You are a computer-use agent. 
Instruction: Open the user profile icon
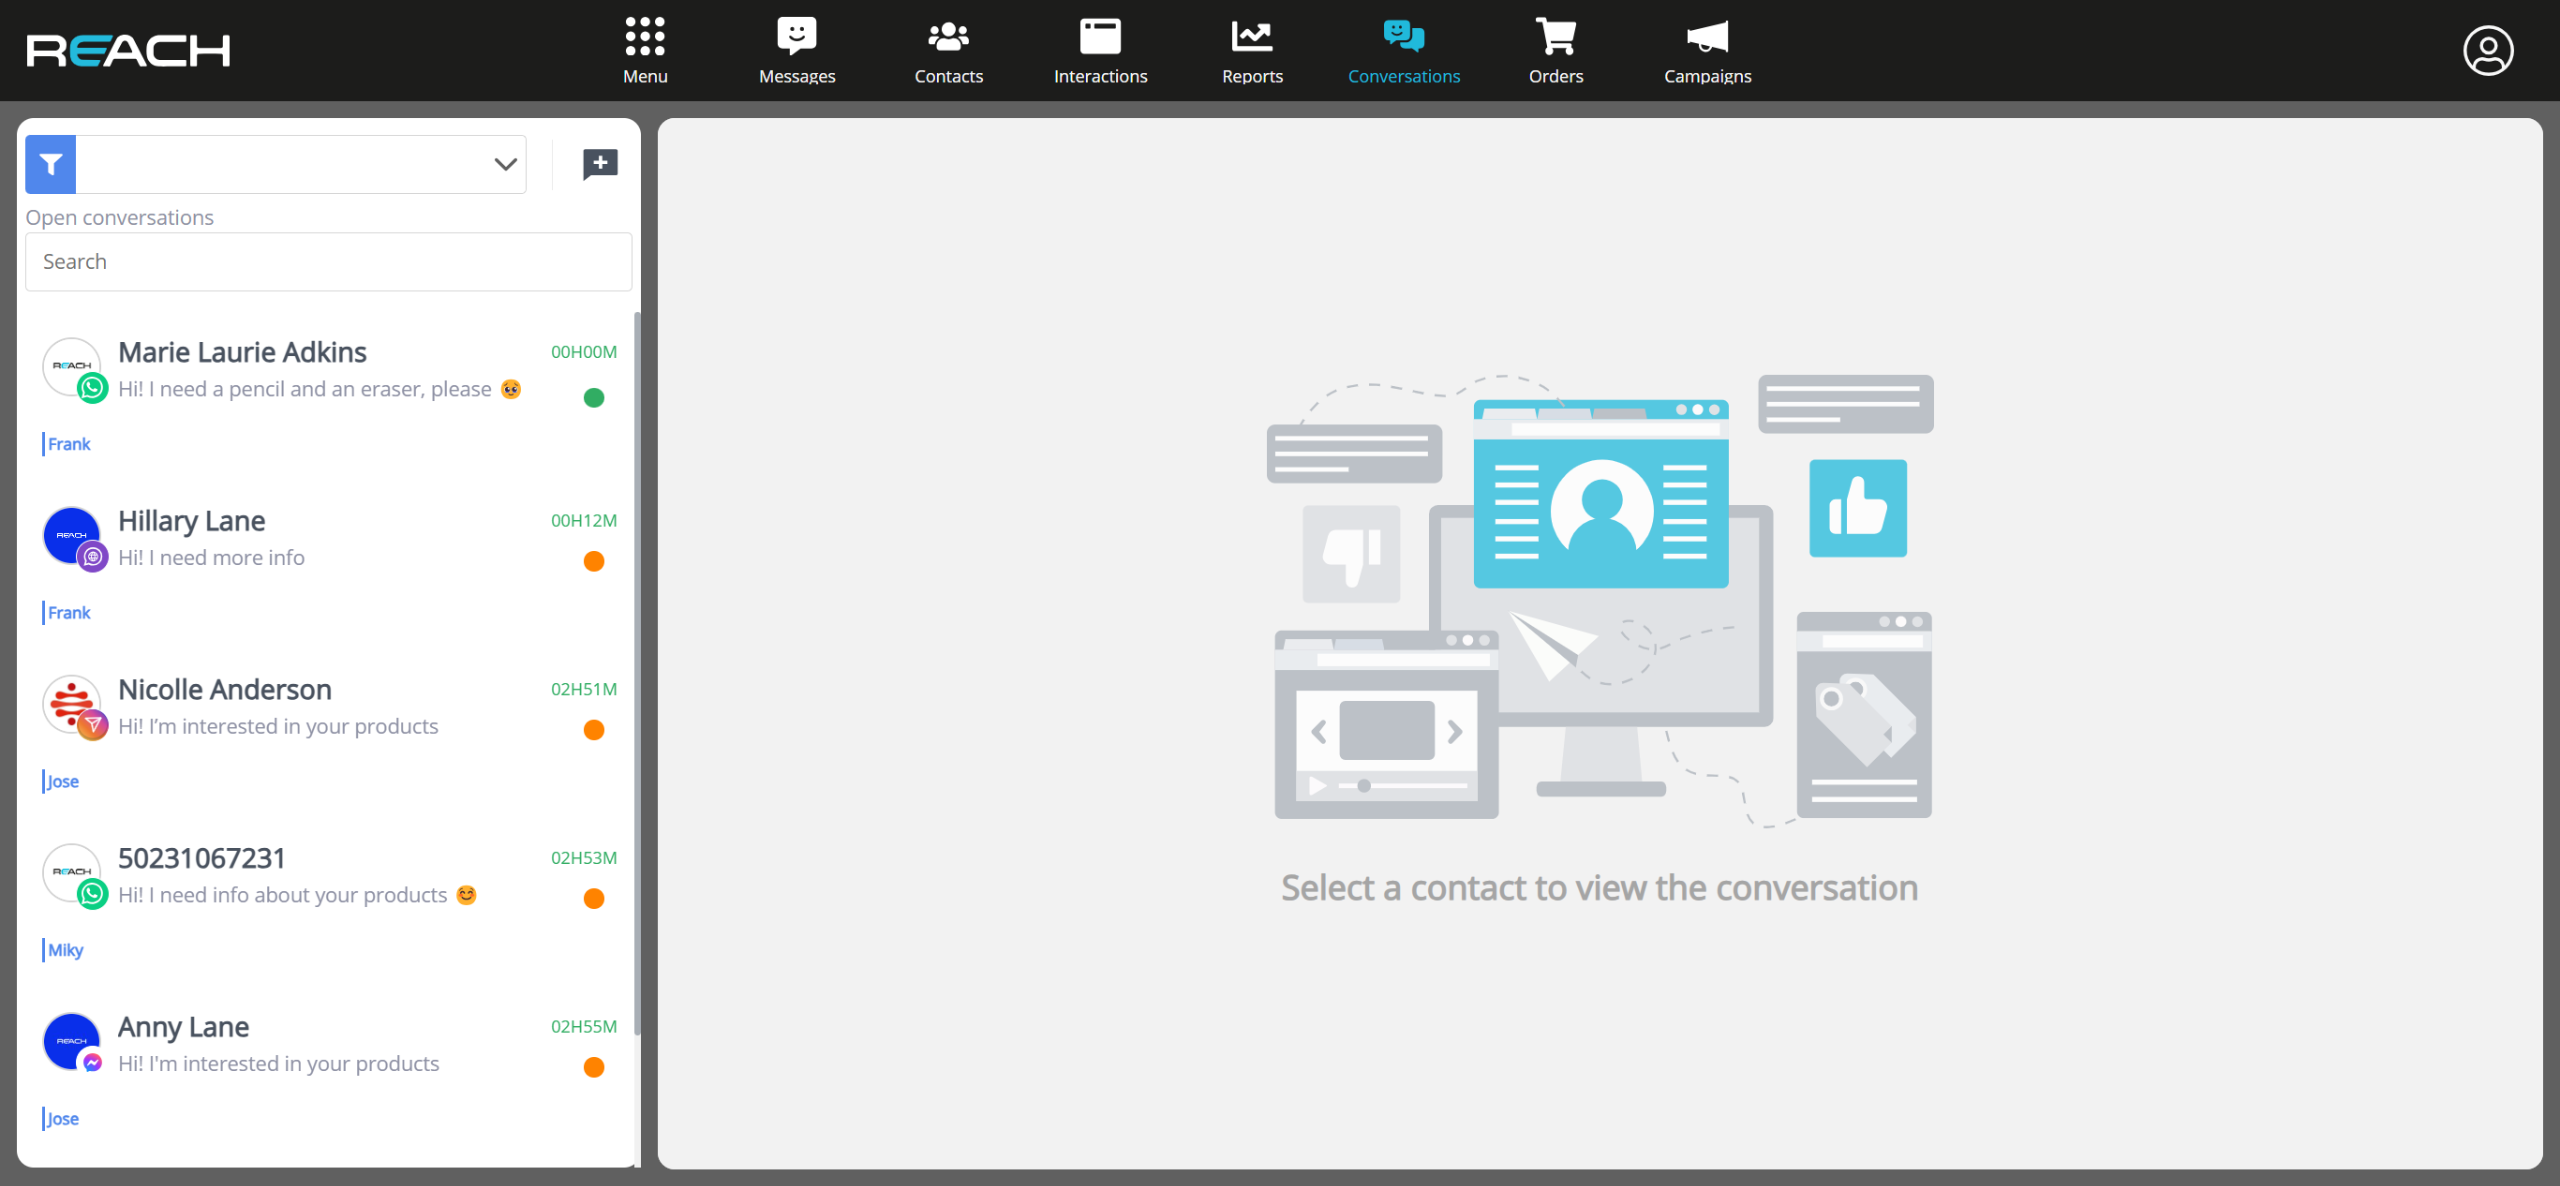pos(2487,51)
